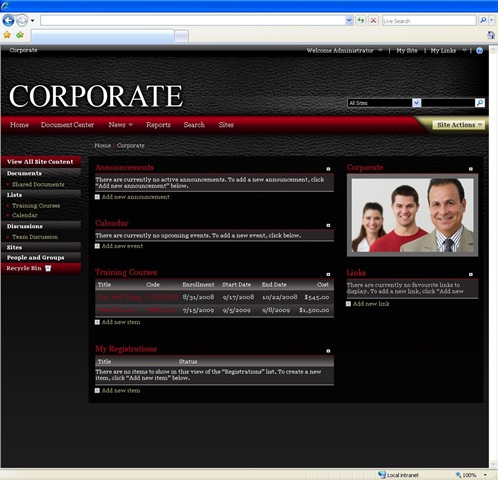Click the site search text field
This screenshot has width=498, height=480.
pyautogui.click(x=448, y=103)
